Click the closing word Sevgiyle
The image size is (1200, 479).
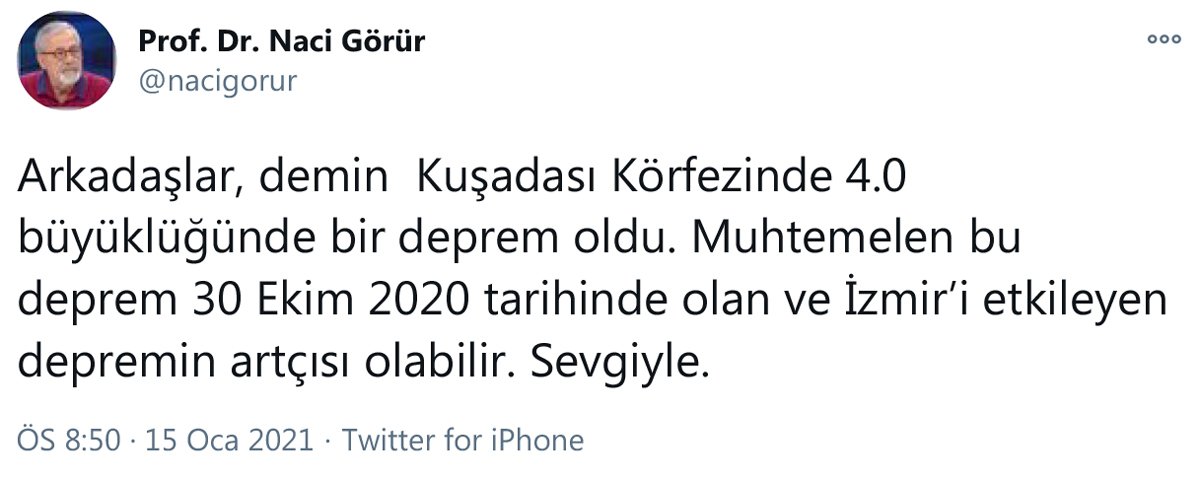click(618, 362)
